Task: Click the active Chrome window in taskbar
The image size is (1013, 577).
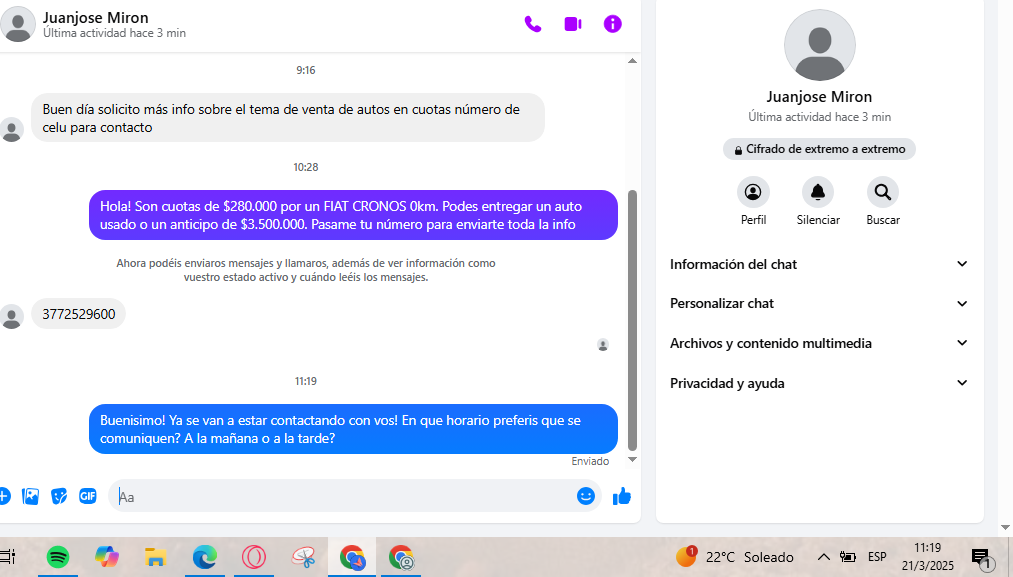Action: (x=352, y=557)
